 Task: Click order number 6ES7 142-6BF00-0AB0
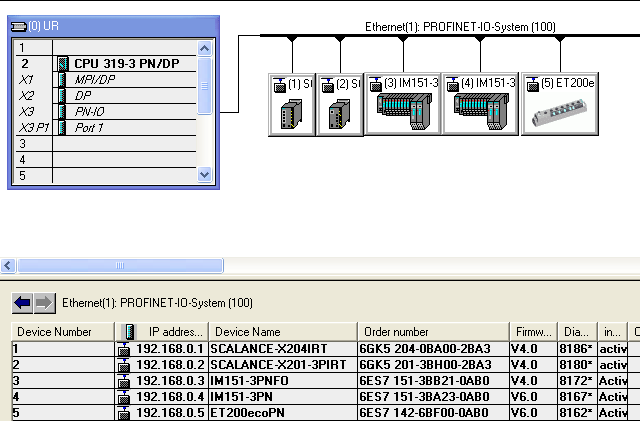[433, 412]
